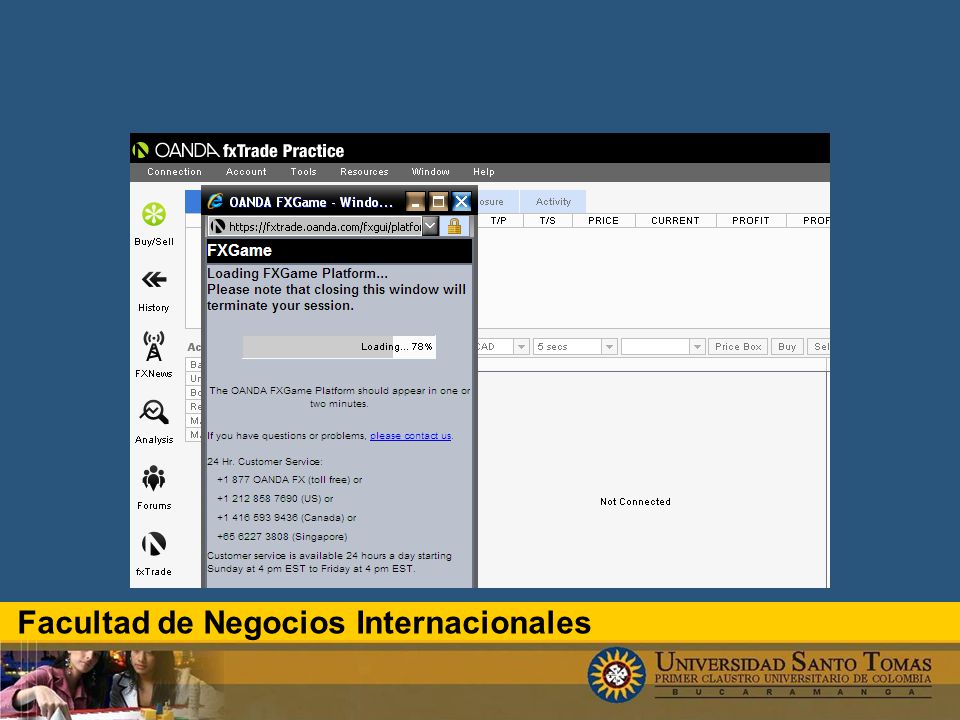Open FXNews antenna icon

pos(154,356)
